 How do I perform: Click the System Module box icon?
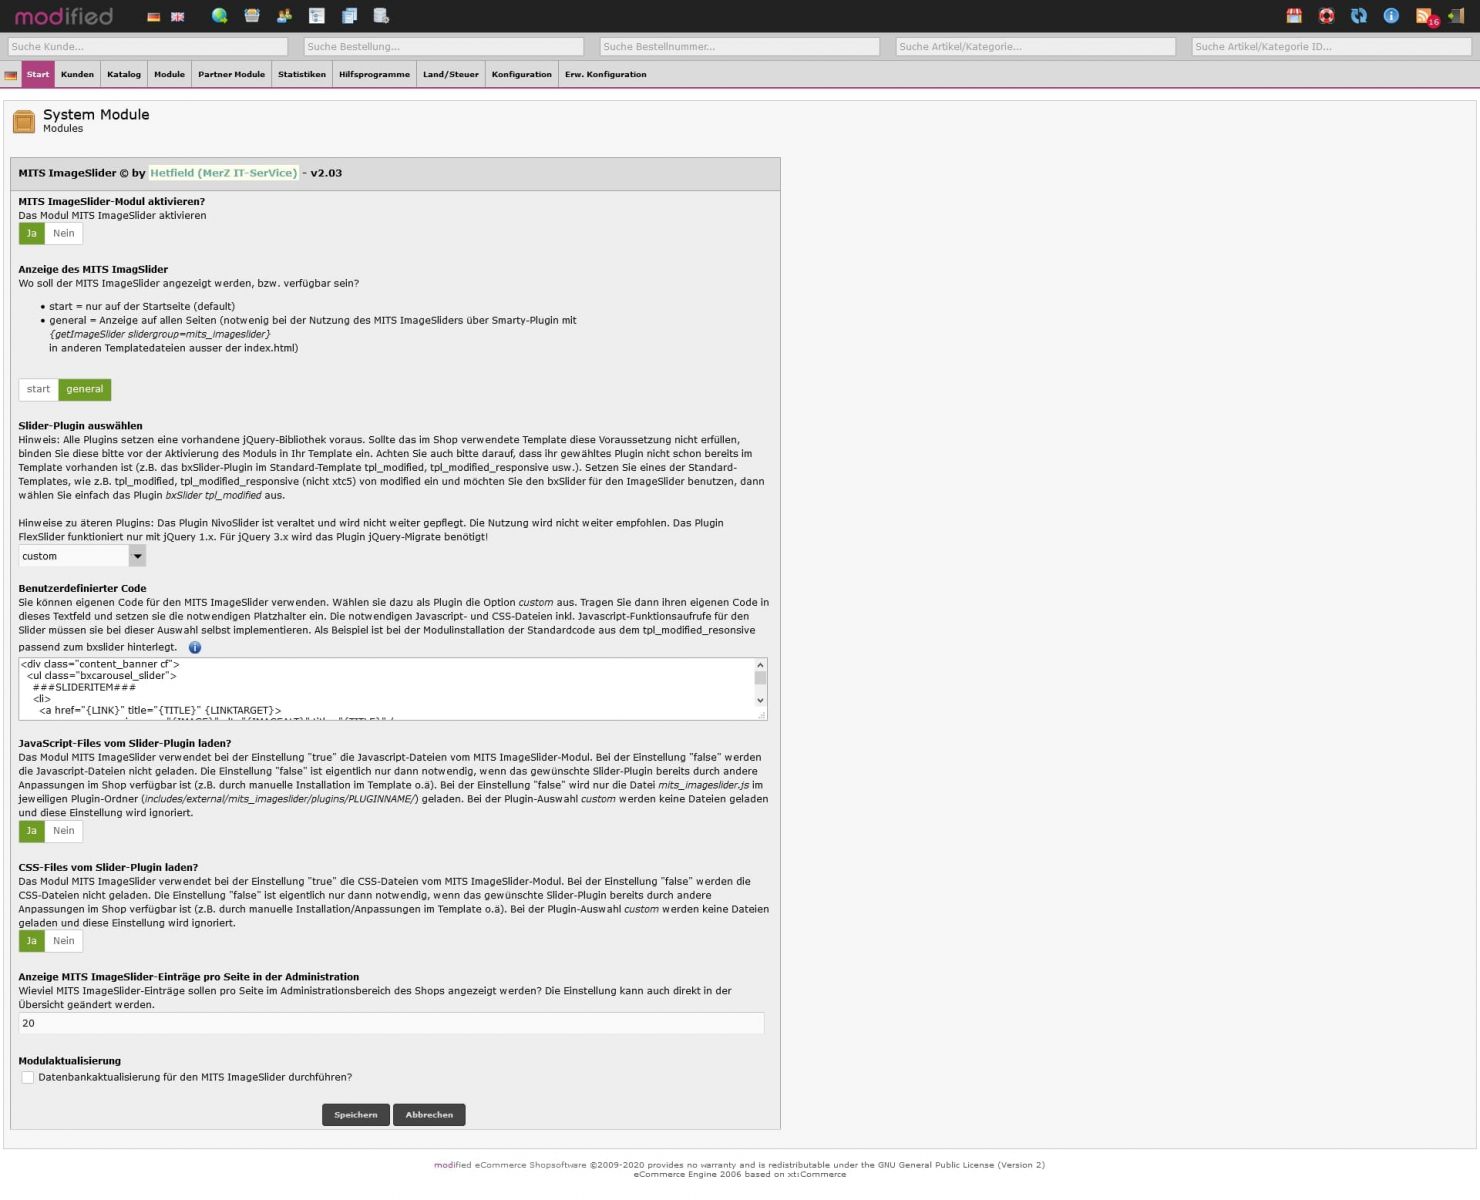point(24,122)
